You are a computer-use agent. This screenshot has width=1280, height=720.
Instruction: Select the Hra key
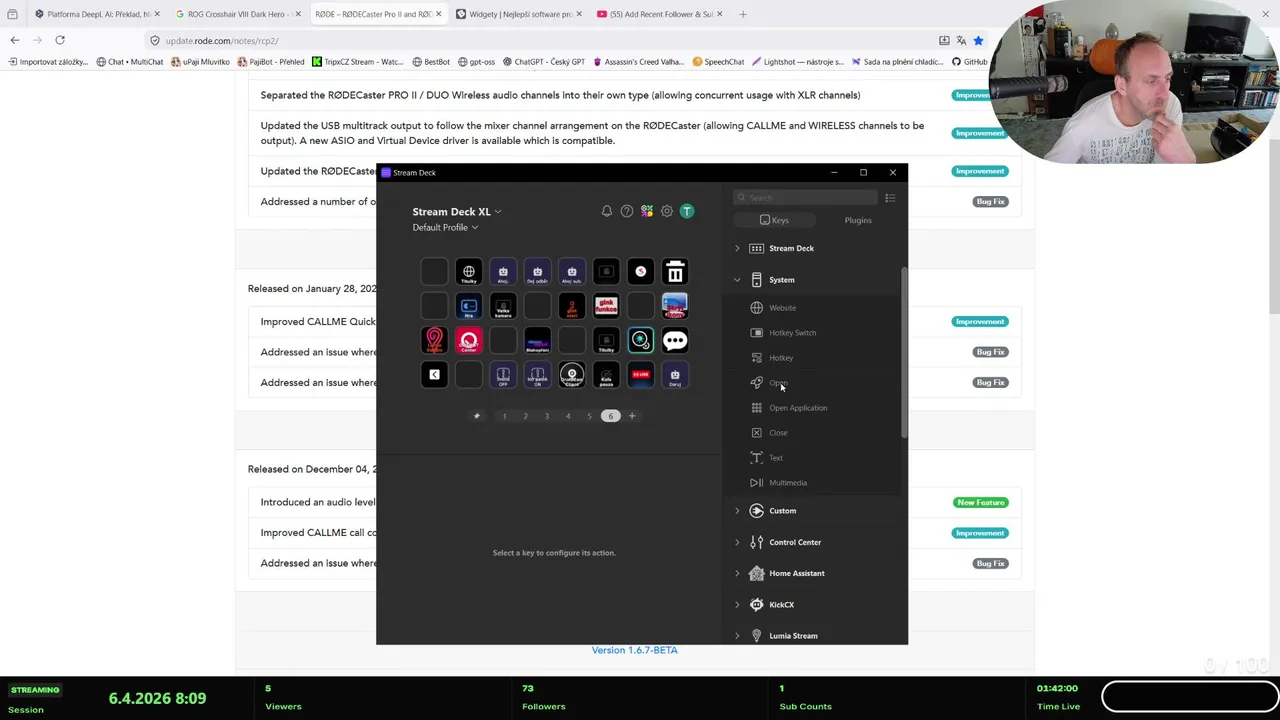469,306
